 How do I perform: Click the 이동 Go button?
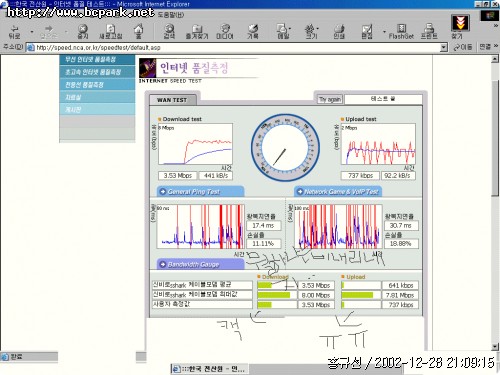coord(463,47)
